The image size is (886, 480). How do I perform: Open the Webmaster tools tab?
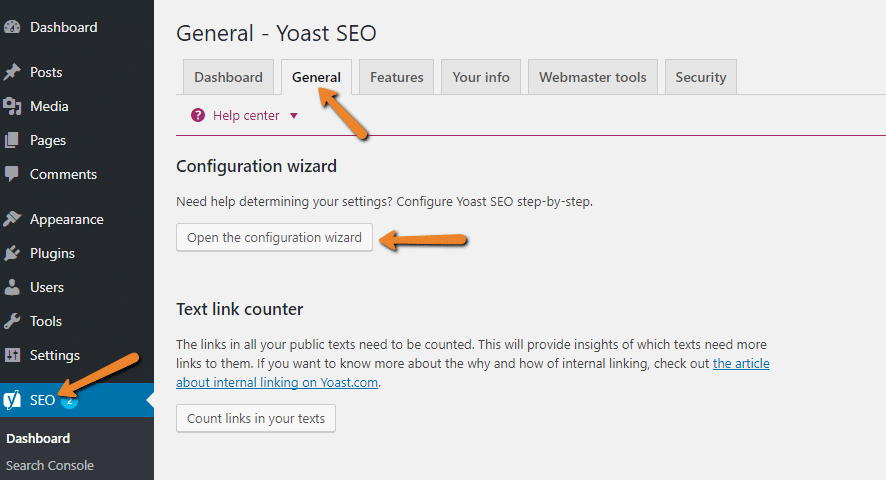[x=593, y=77]
